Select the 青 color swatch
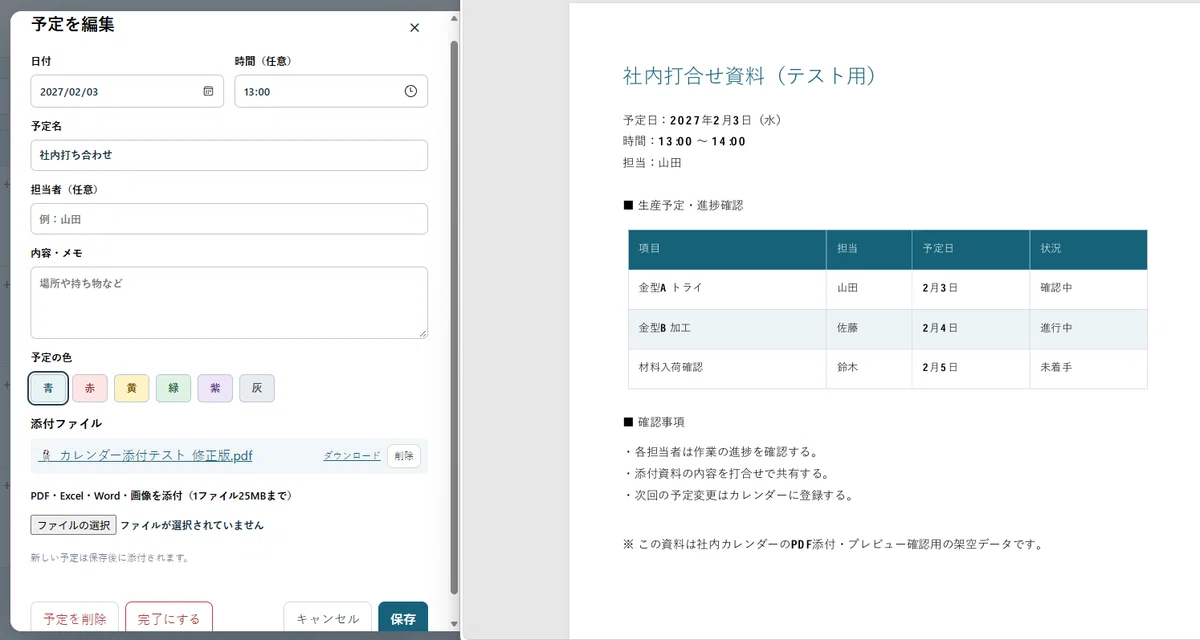Viewport: 1200px width, 640px height. [49, 388]
